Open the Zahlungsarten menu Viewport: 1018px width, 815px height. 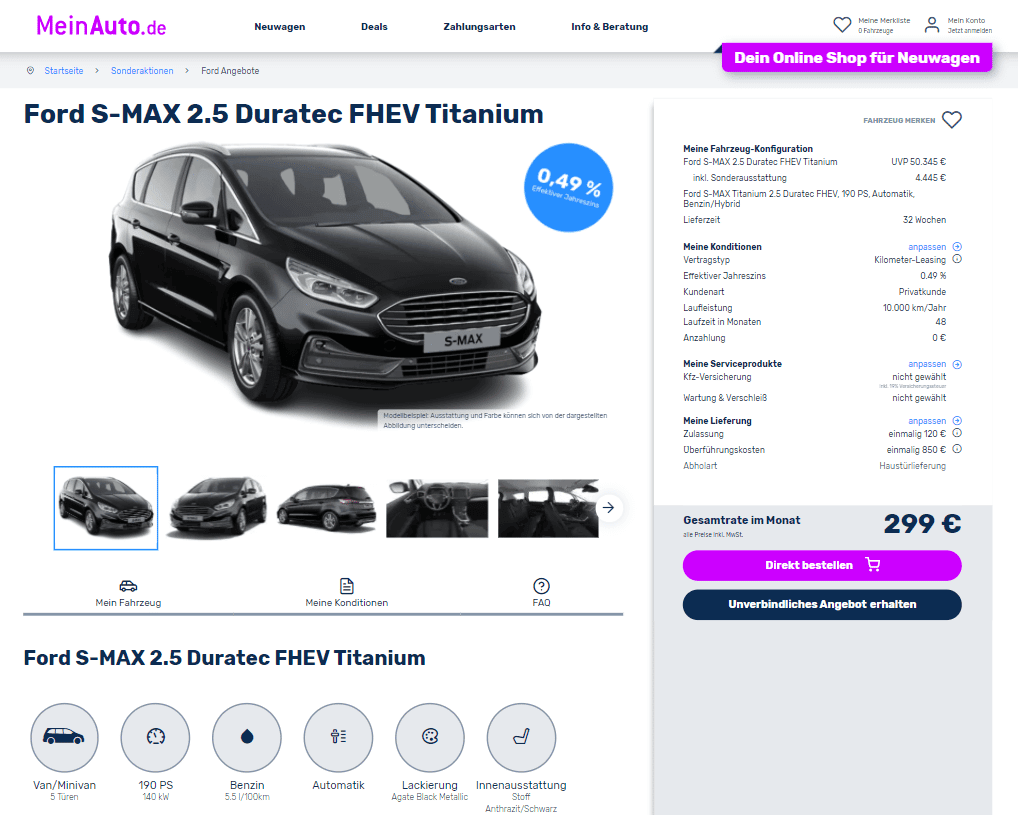pos(479,27)
